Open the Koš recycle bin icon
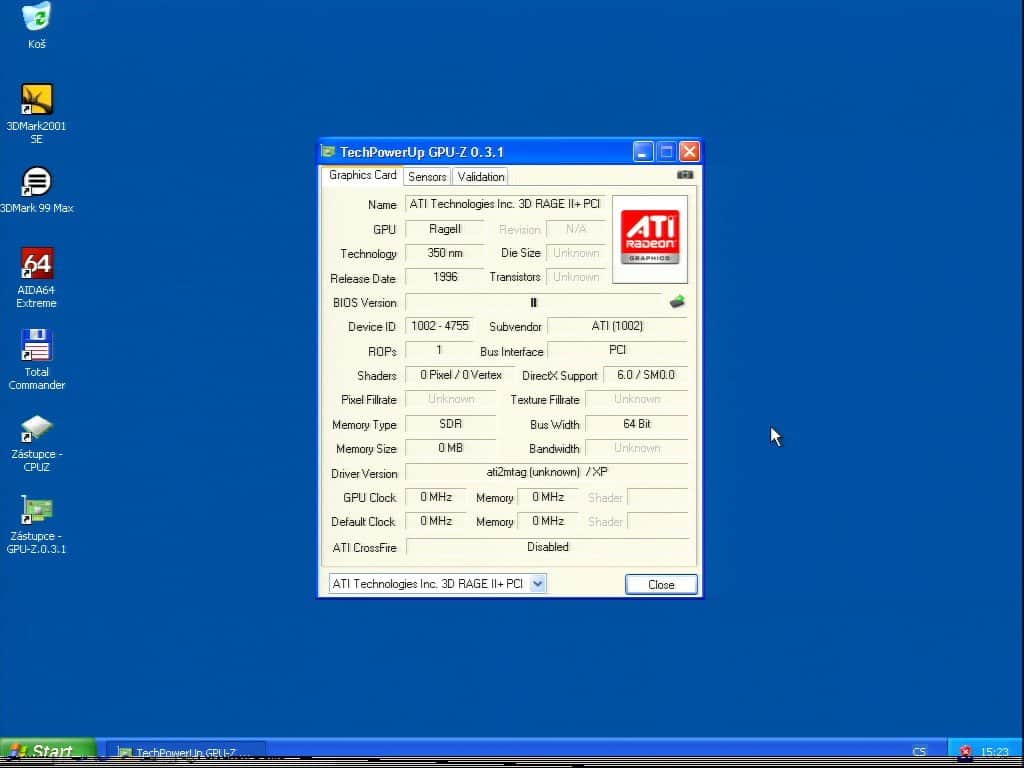This screenshot has height=768, width=1024. tap(37, 18)
